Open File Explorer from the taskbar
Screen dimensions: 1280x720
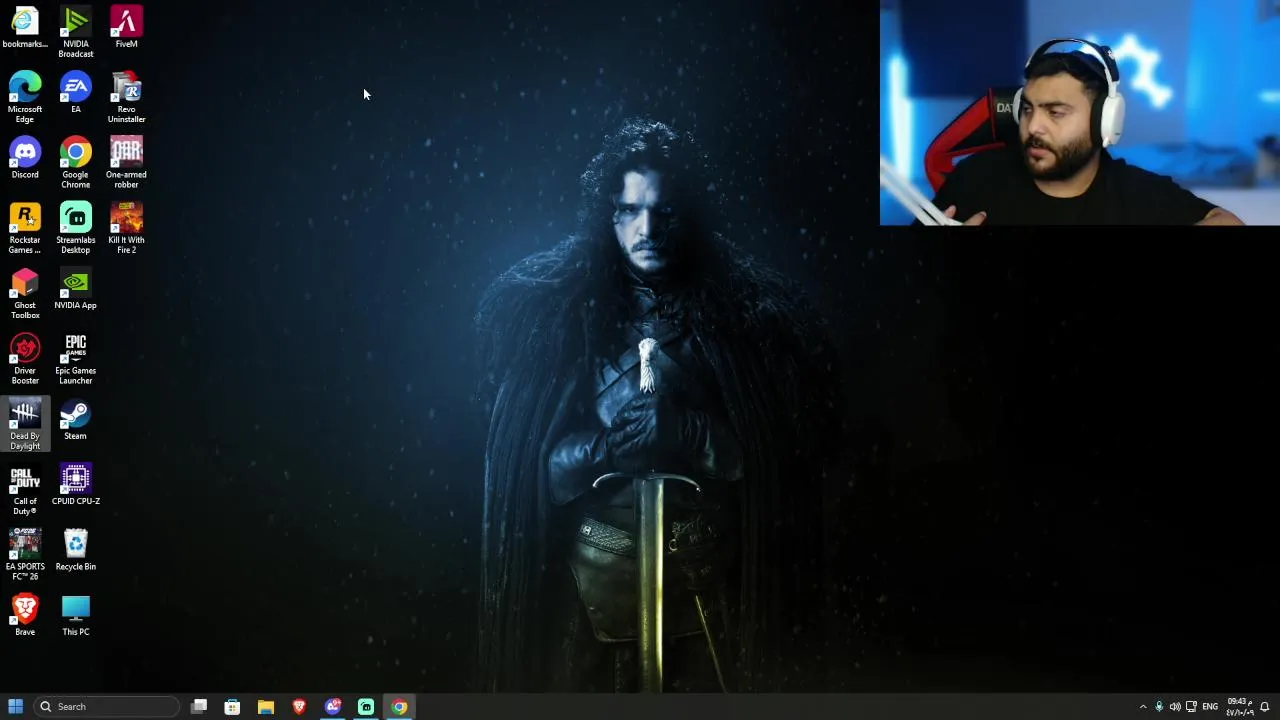[x=266, y=707]
